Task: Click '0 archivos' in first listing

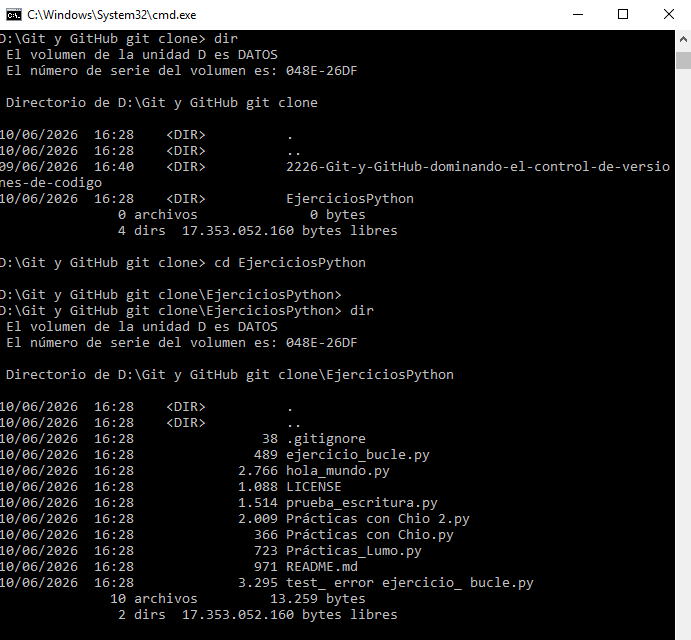Action: (158, 215)
